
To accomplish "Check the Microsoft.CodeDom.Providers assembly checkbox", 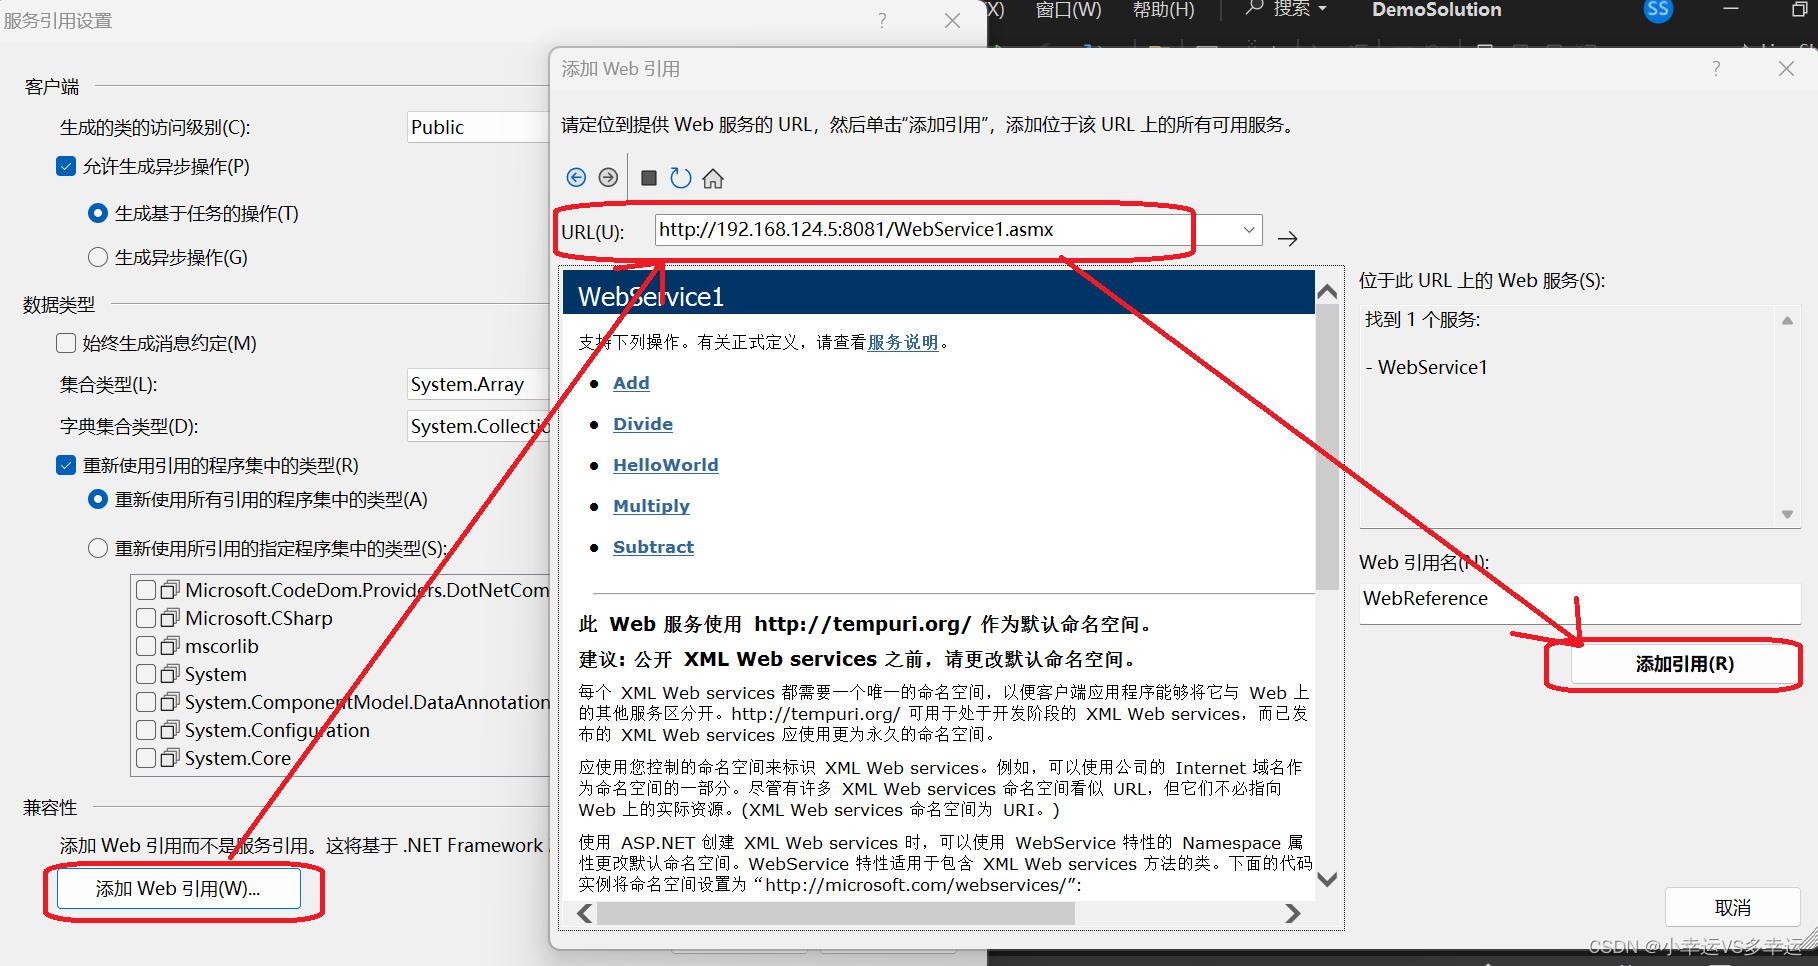I will click(146, 590).
